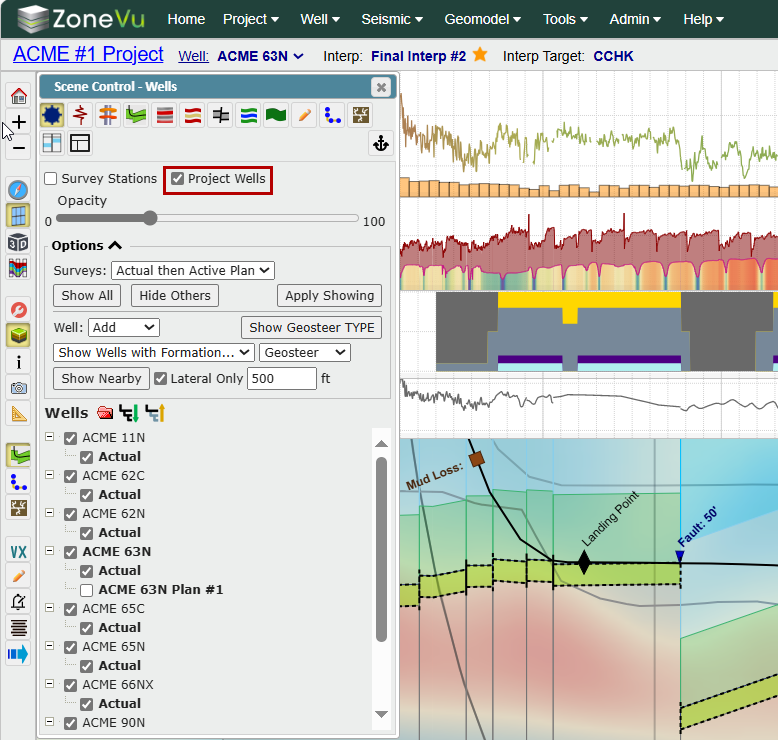
Task: Click the Opacity slider handle
Action: tap(149, 218)
